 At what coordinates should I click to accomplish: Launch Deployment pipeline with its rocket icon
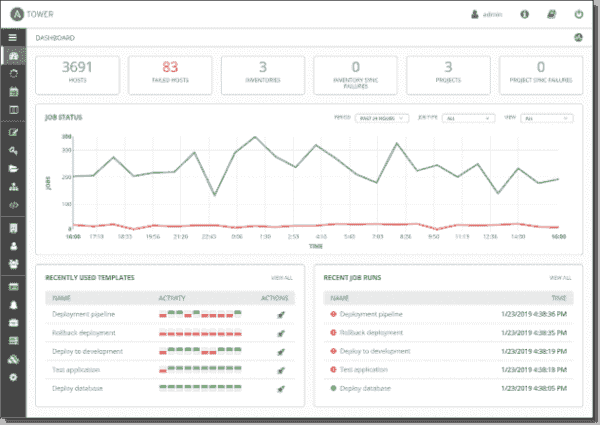tap(281, 314)
